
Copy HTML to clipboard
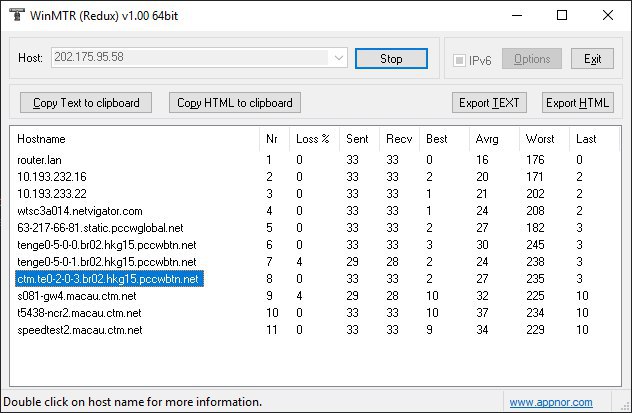click(235, 103)
